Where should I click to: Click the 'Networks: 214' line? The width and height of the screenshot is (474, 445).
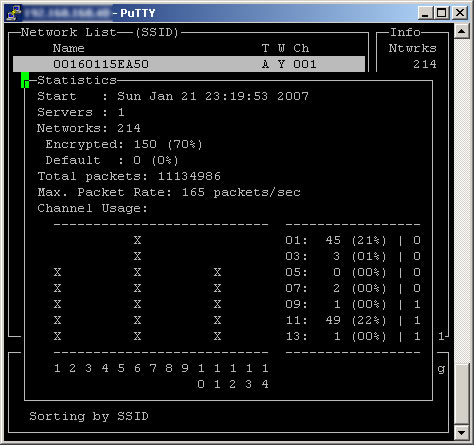click(89, 128)
